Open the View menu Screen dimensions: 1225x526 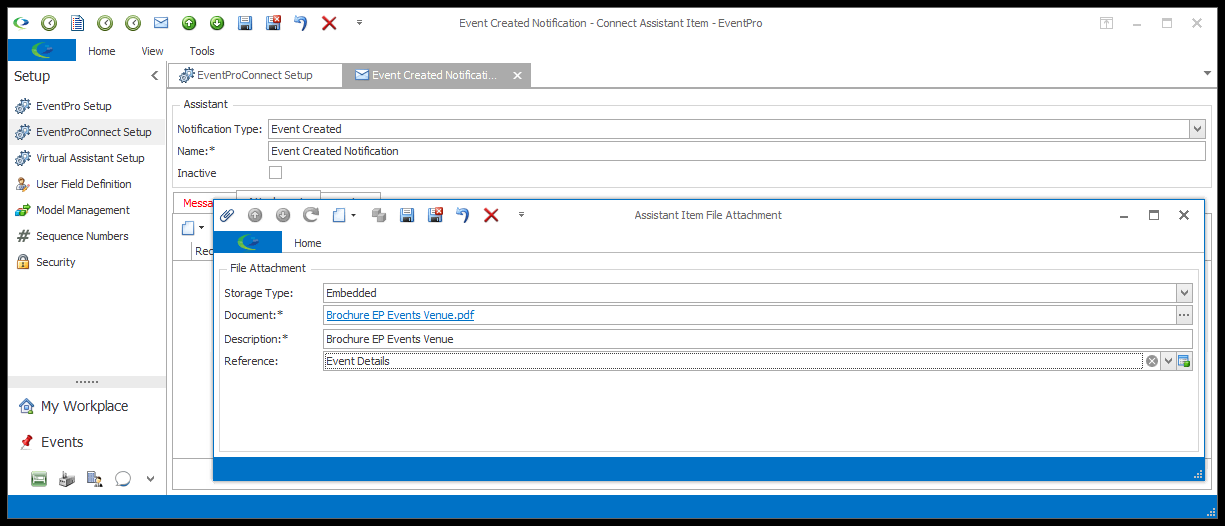[x=152, y=51]
